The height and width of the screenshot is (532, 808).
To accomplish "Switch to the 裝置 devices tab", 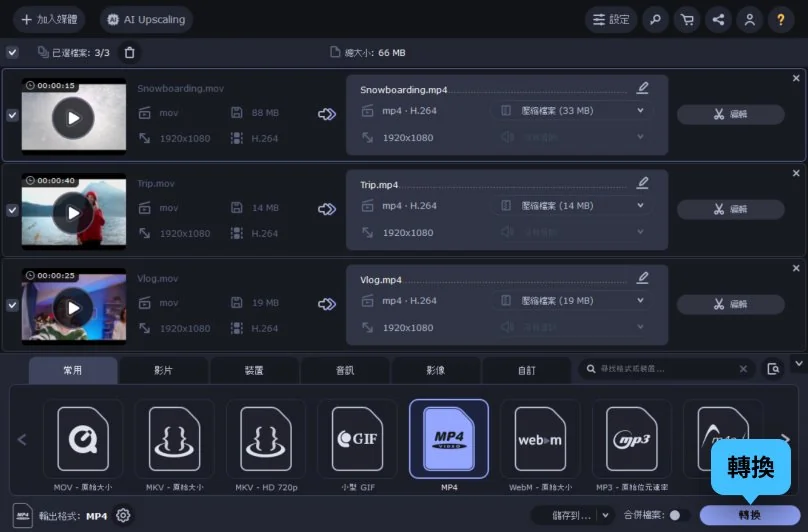I will click(x=254, y=370).
